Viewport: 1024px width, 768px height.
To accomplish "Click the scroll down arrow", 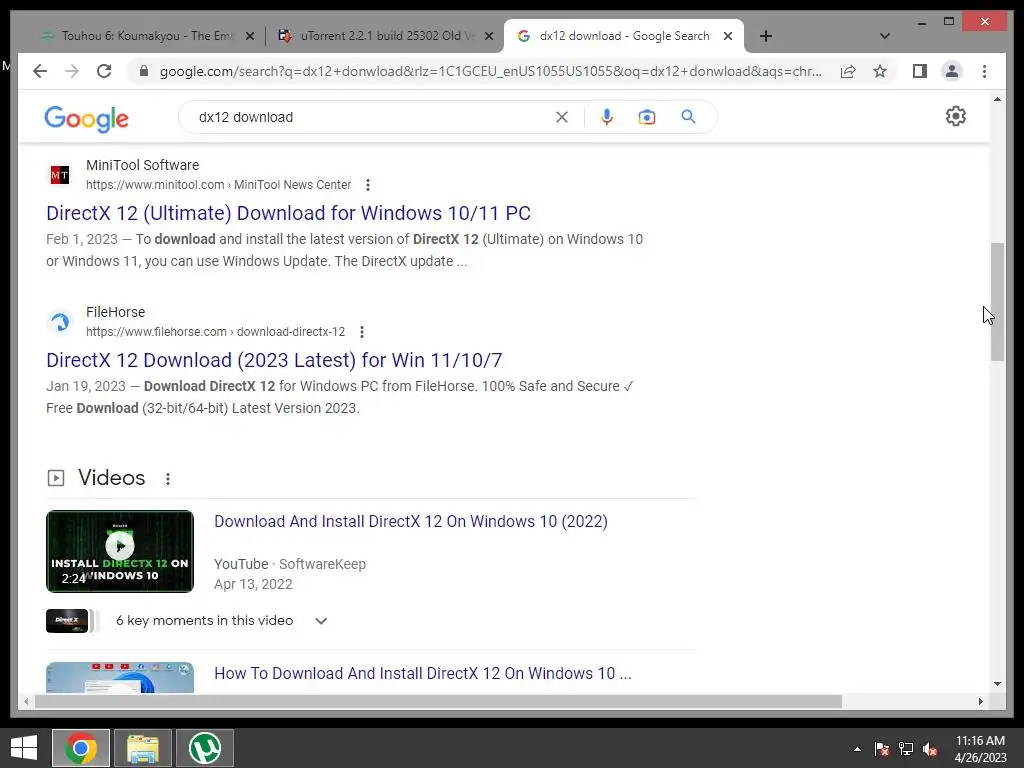I will point(997,684).
